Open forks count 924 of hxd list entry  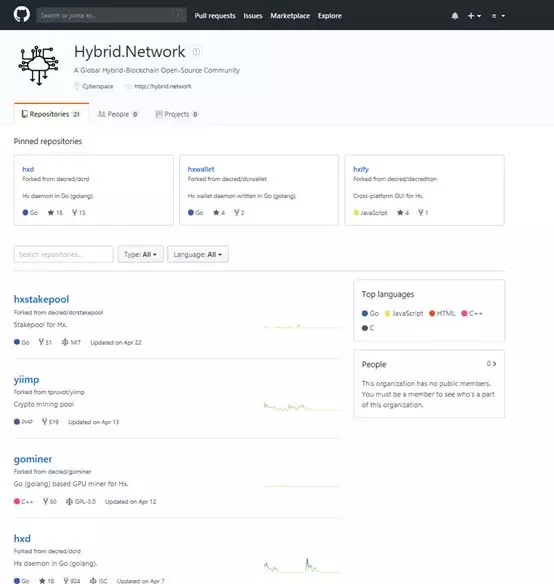[72, 581]
